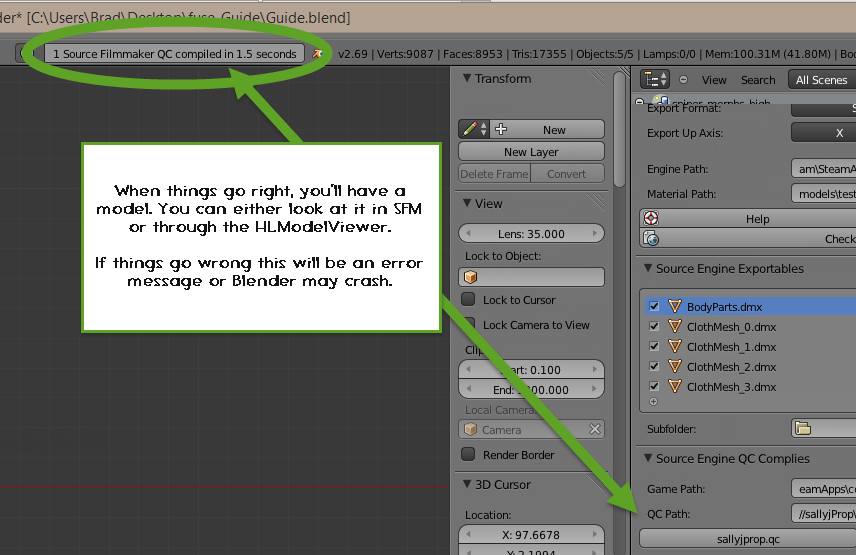The image size is (856, 555).
Task: Click the clip Start 0.100 field
Action: (531, 369)
